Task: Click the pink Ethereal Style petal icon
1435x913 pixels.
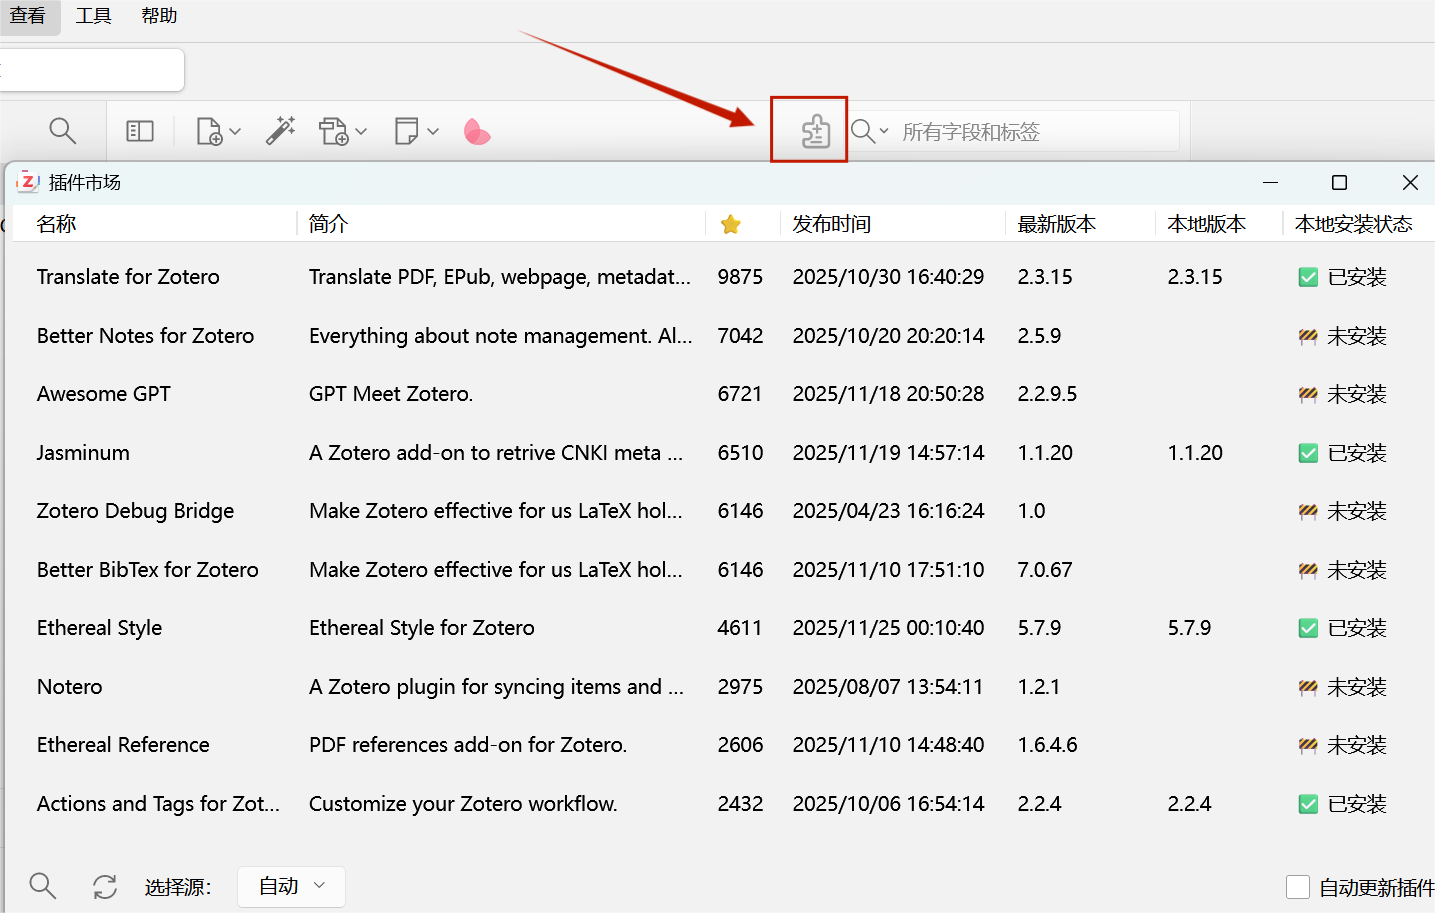Action: 477,131
